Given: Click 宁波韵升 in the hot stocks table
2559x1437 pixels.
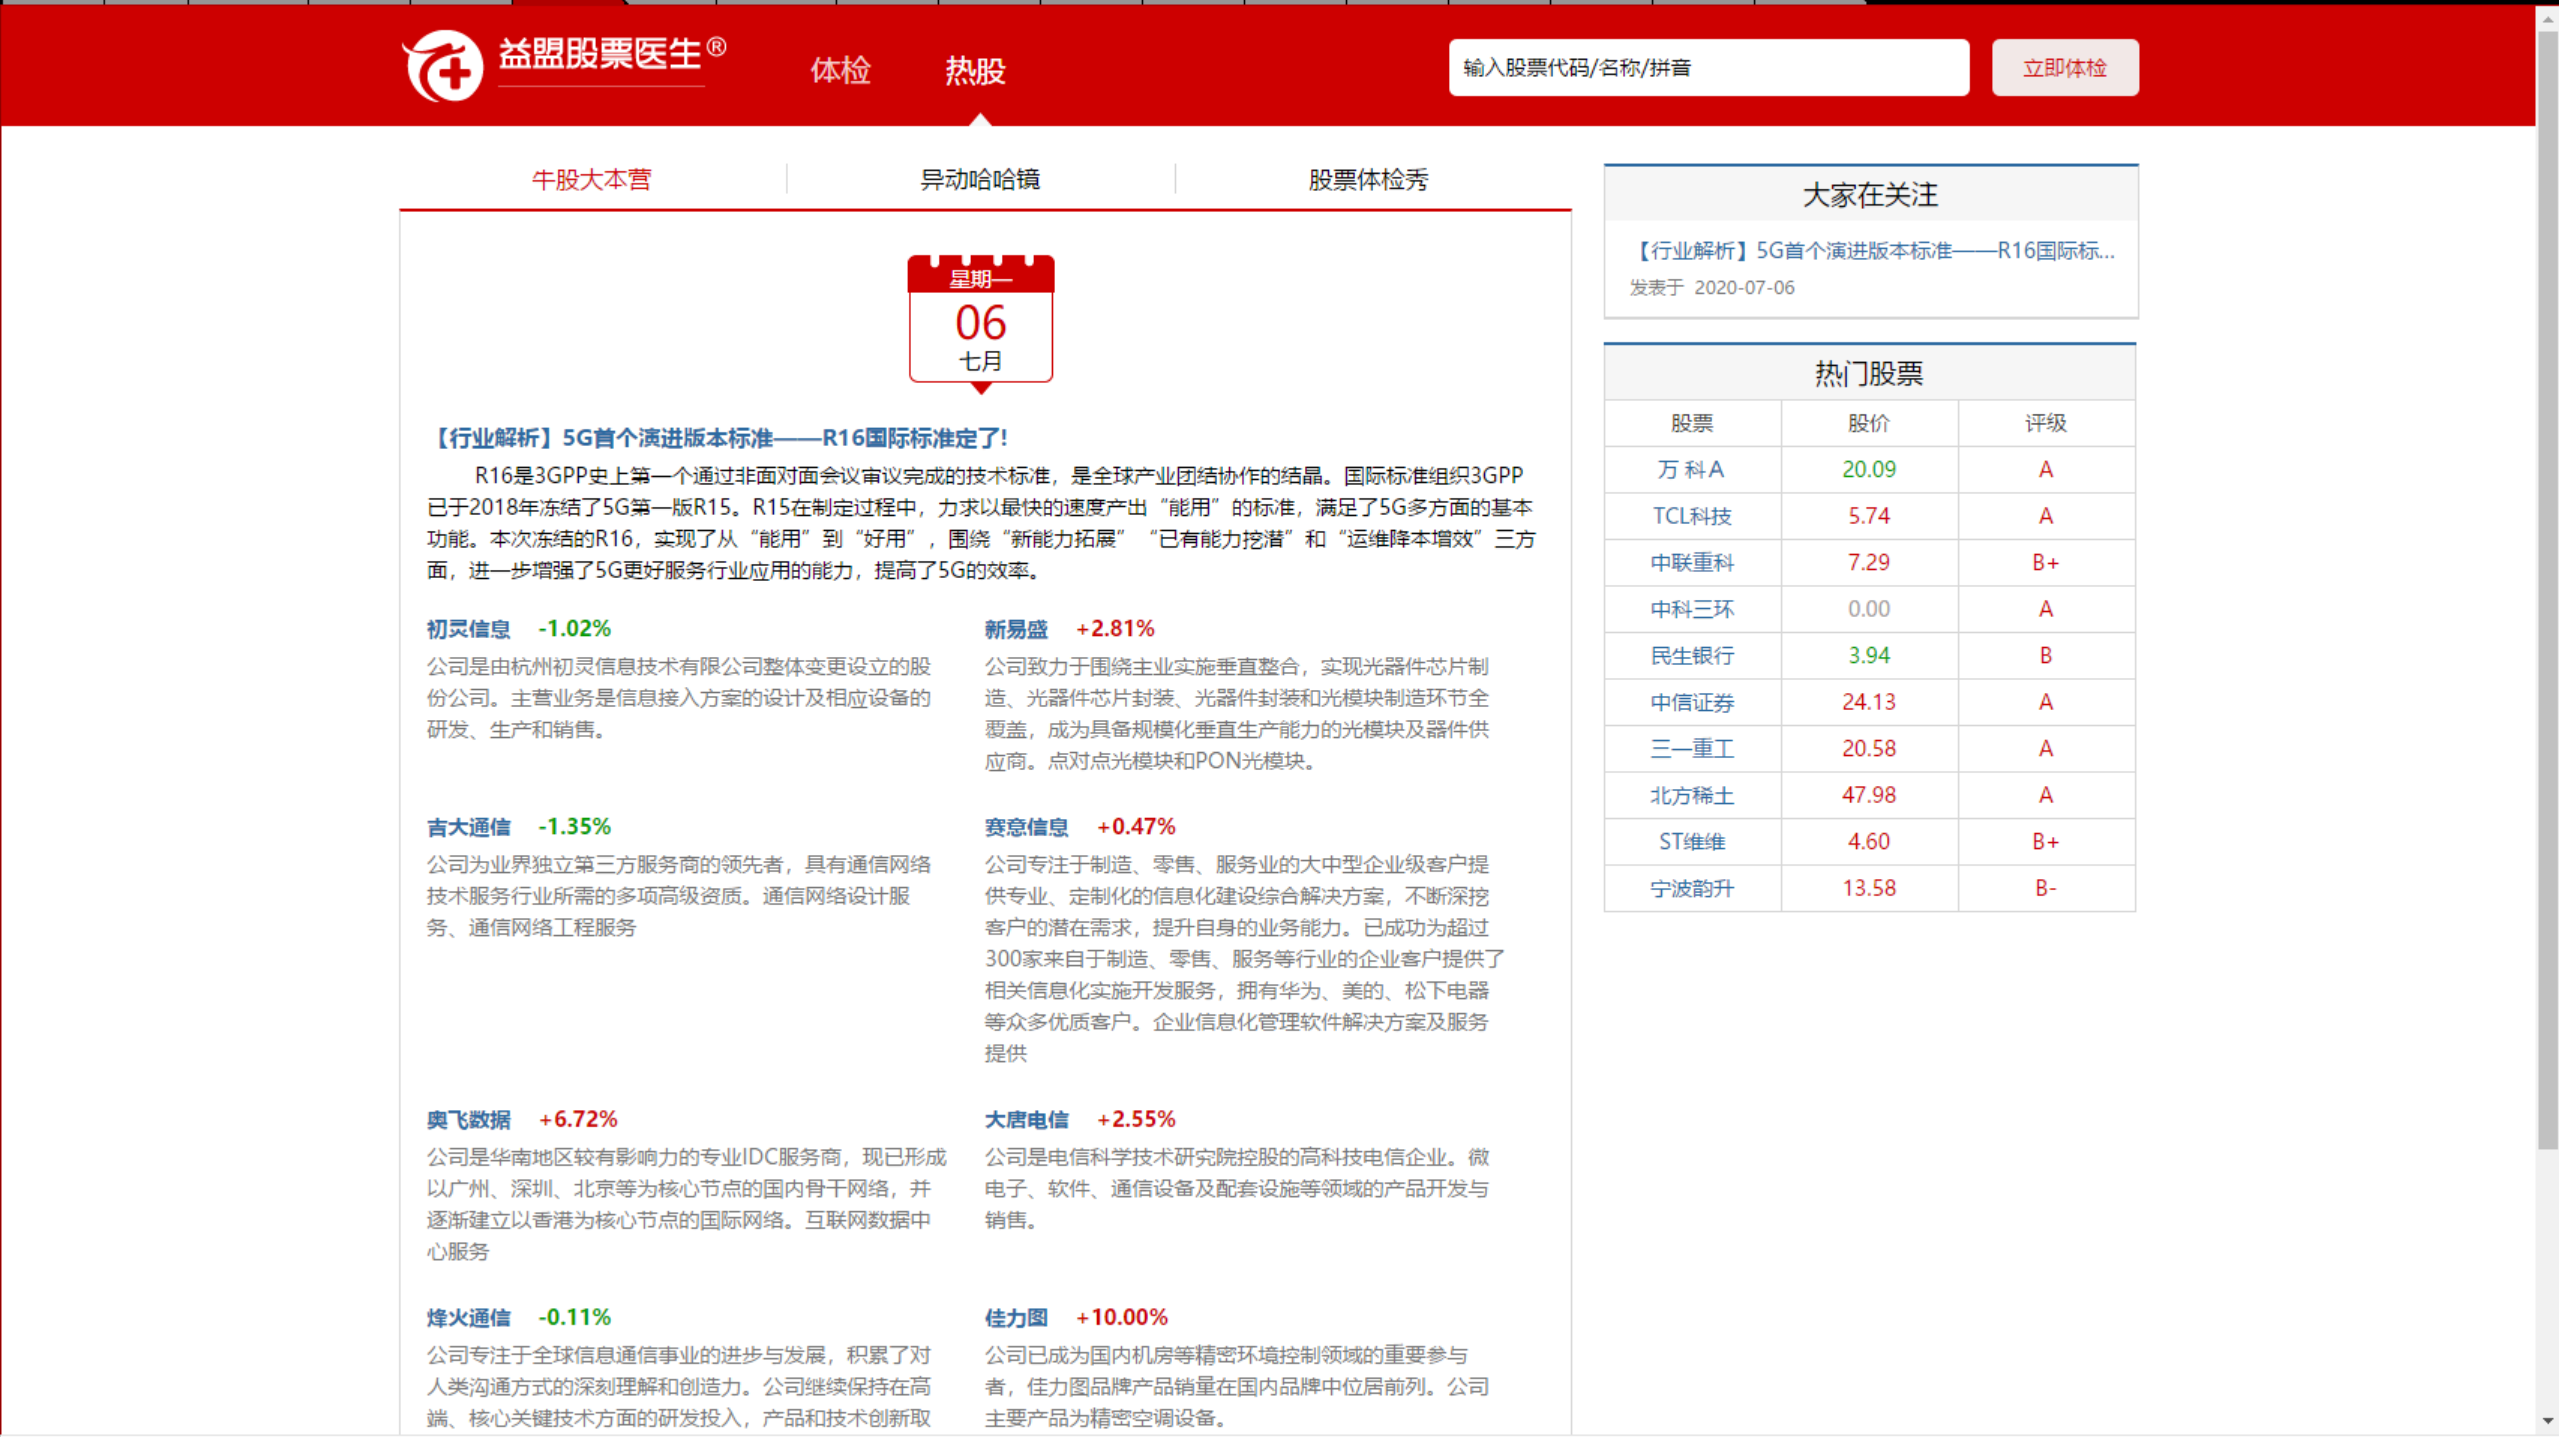Looking at the screenshot, I should click(x=1691, y=888).
